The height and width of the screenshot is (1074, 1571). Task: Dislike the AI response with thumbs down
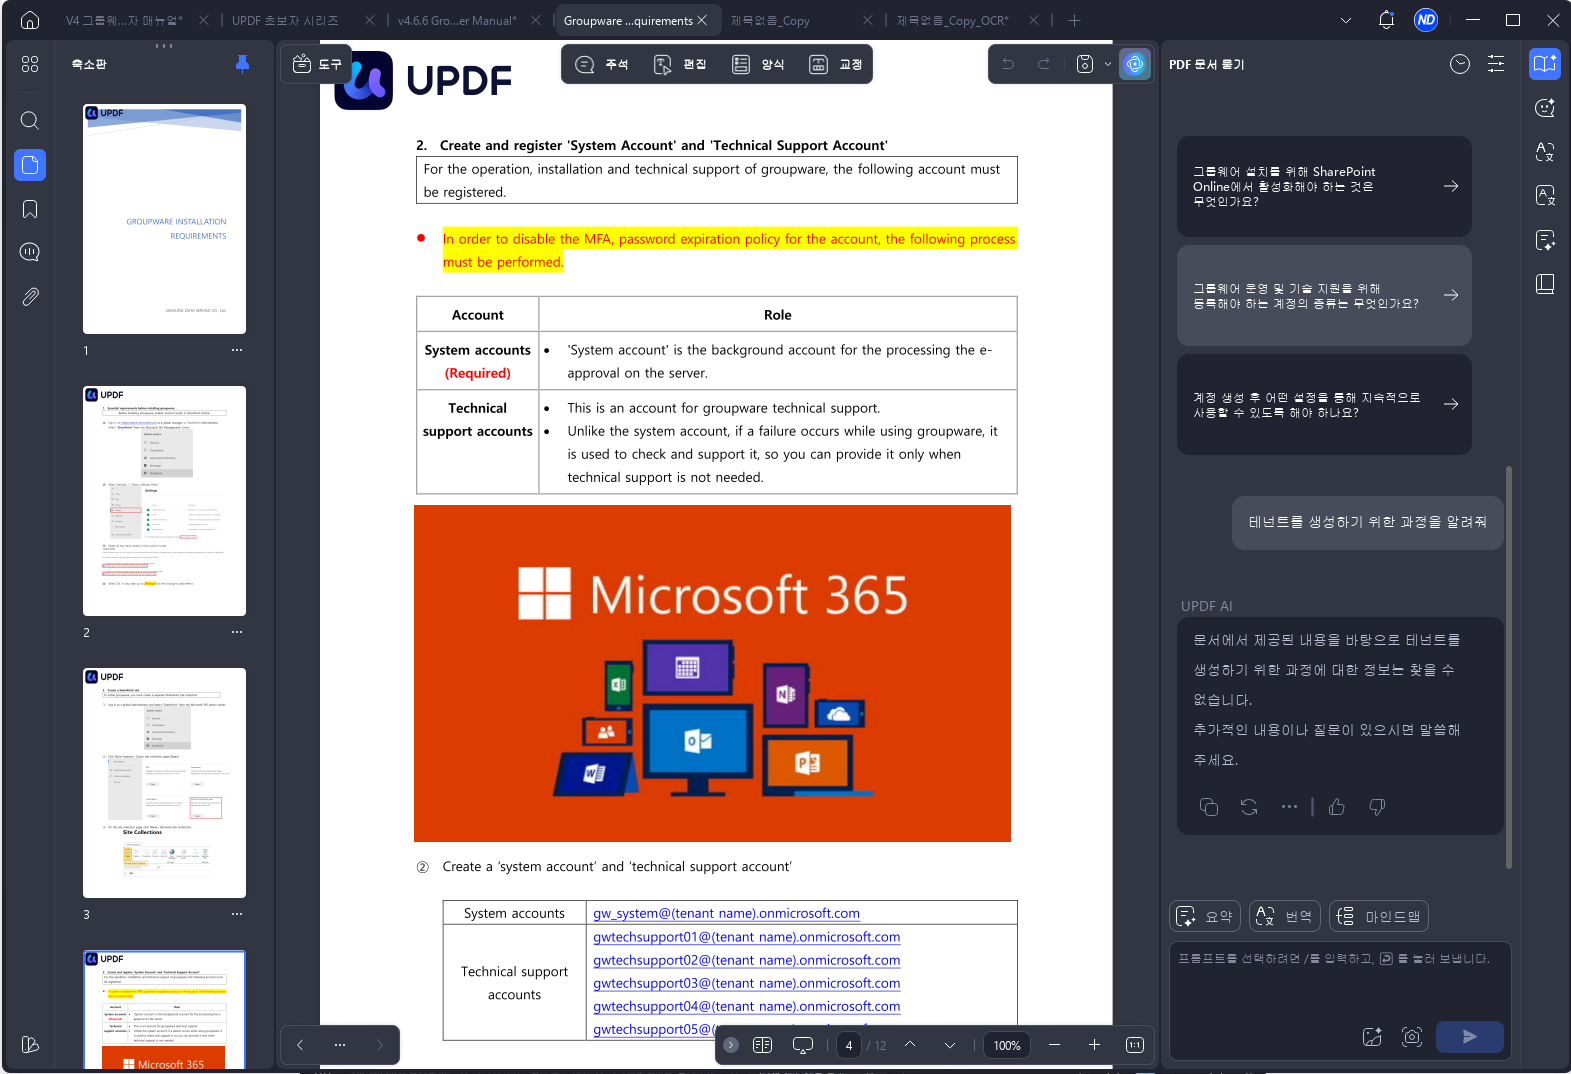pyautogui.click(x=1377, y=807)
